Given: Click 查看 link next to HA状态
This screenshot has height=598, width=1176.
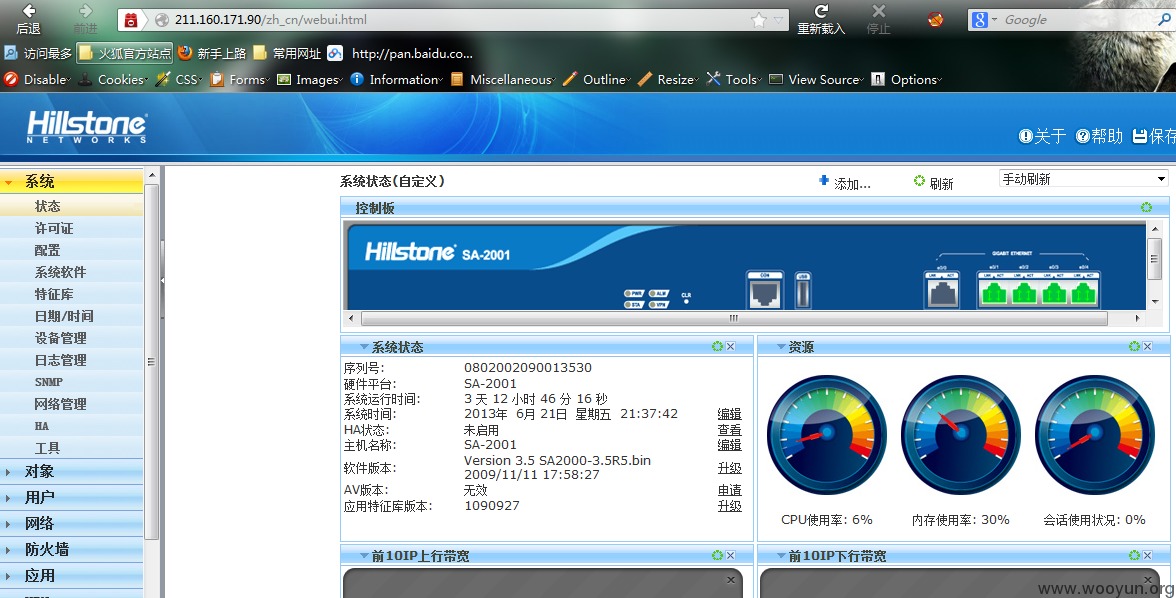Looking at the screenshot, I should 730,430.
